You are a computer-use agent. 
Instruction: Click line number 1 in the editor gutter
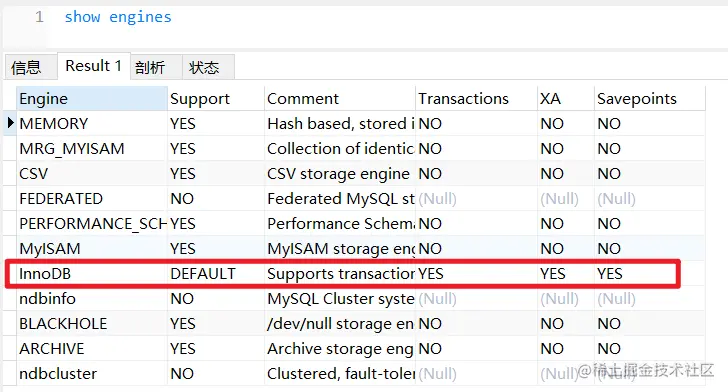(39, 17)
